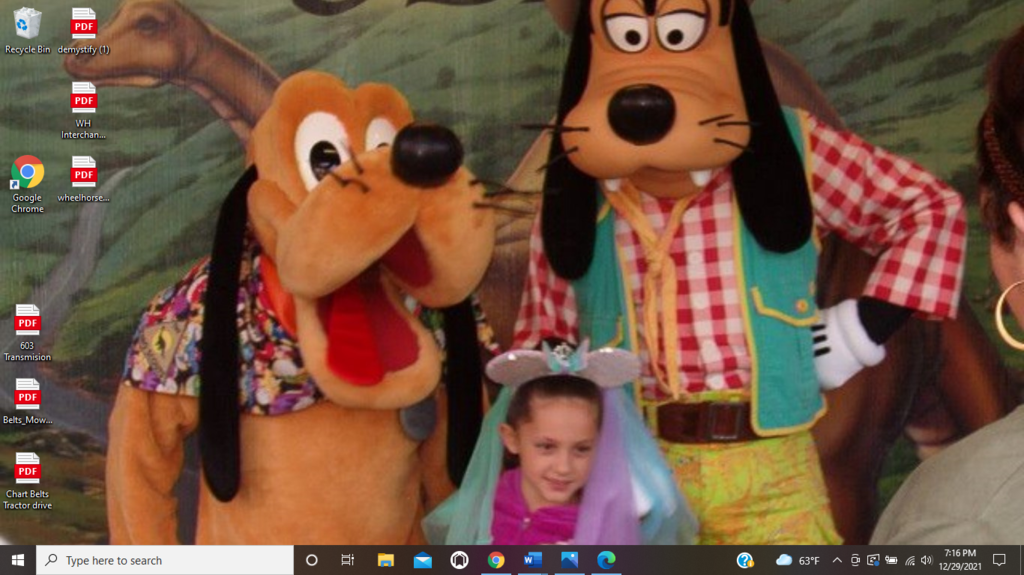
Task: Switch to Photos app on the taskbar
Action: coord(569,560)
